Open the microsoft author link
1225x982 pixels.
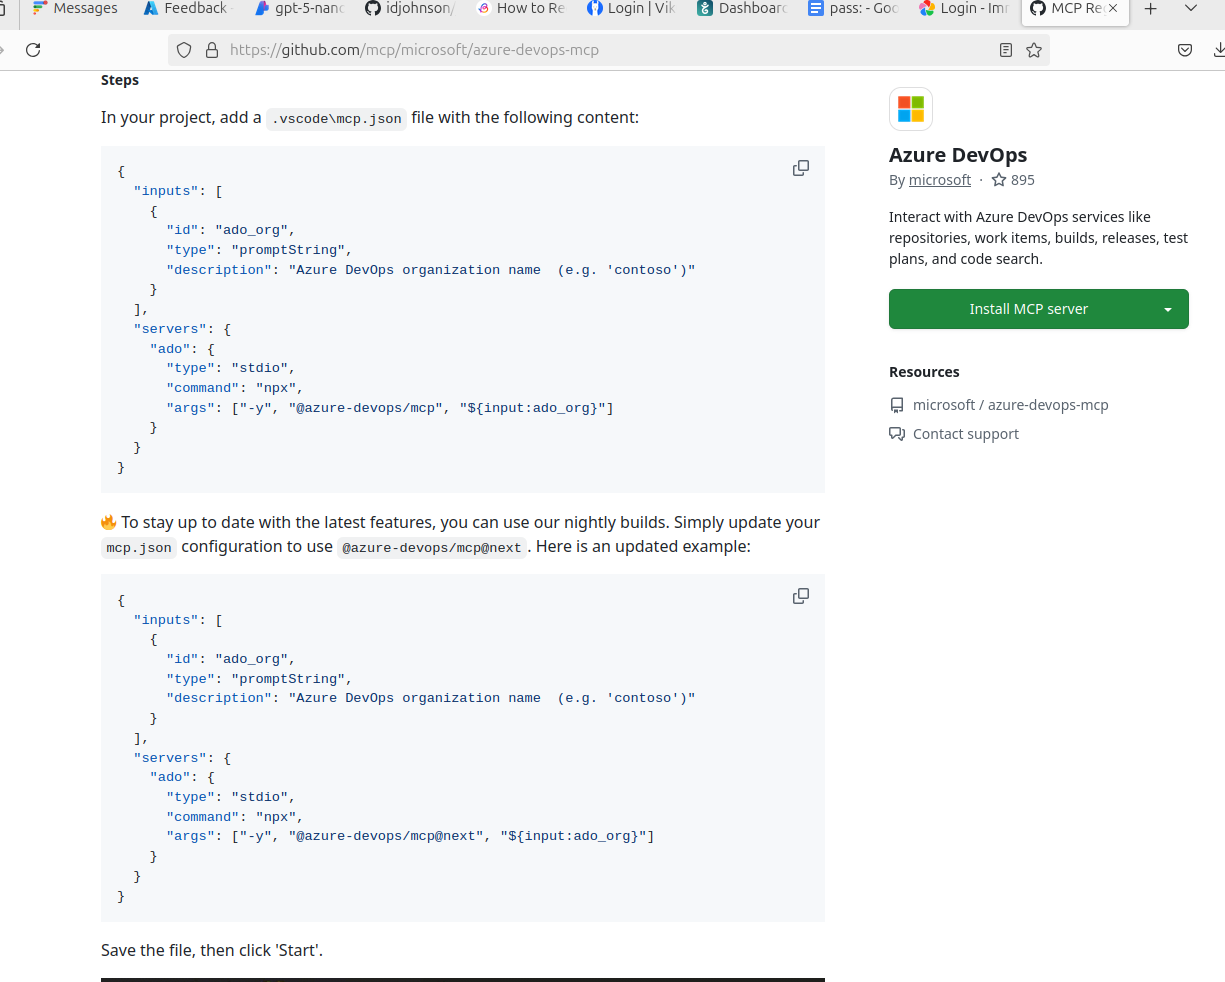point(939,180)
